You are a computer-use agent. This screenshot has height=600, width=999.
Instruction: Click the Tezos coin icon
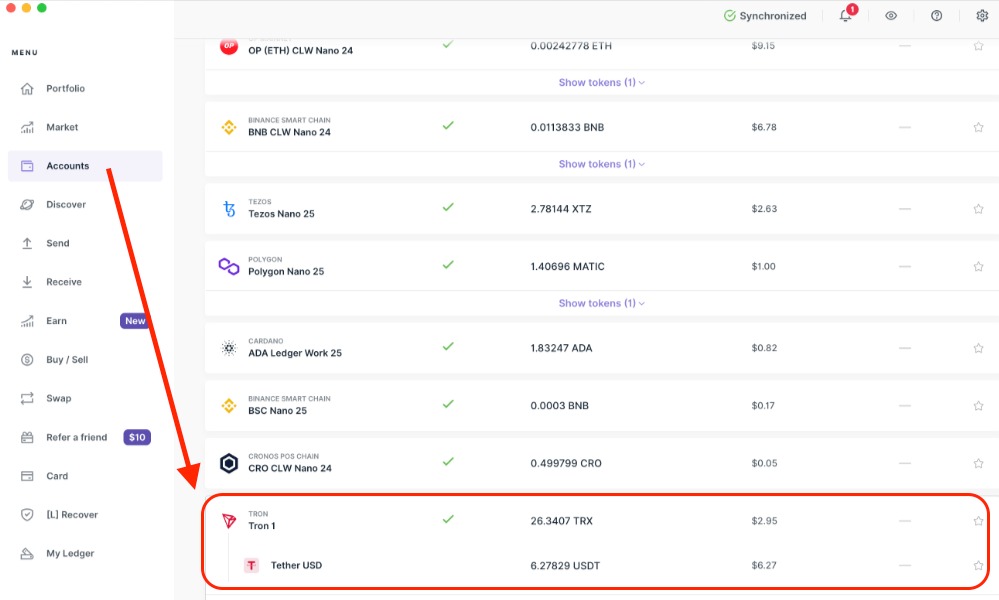(x=229, y=209)
